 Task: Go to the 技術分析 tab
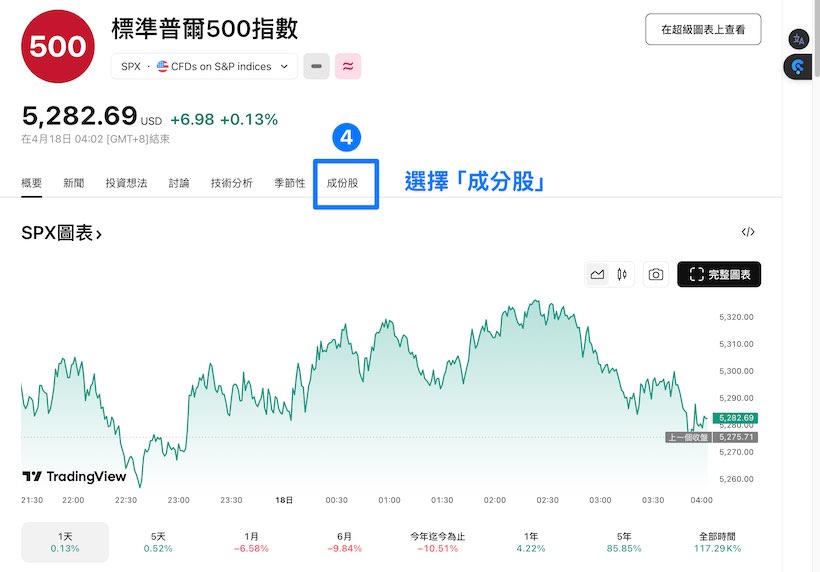coord(232,183)
